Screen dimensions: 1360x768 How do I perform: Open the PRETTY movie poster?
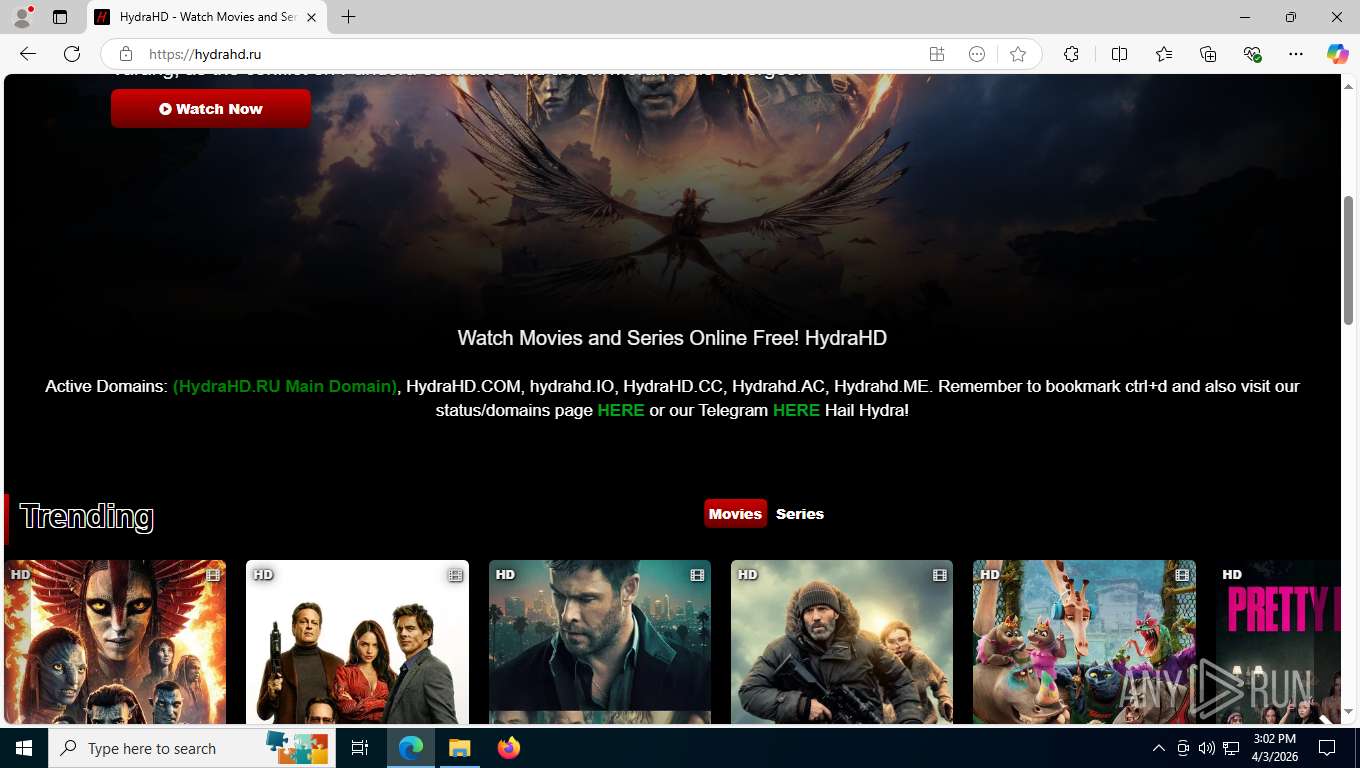1278,642
